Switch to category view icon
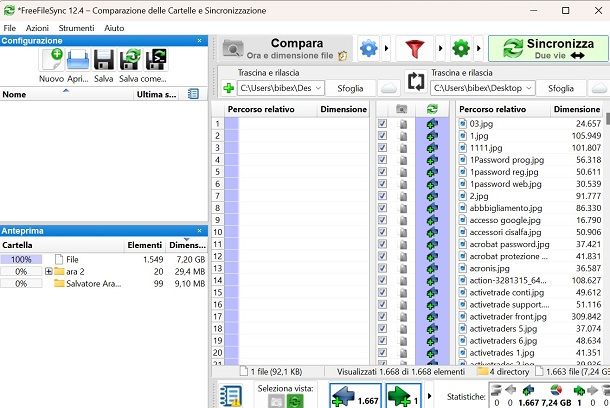 (x=275, y=401)
